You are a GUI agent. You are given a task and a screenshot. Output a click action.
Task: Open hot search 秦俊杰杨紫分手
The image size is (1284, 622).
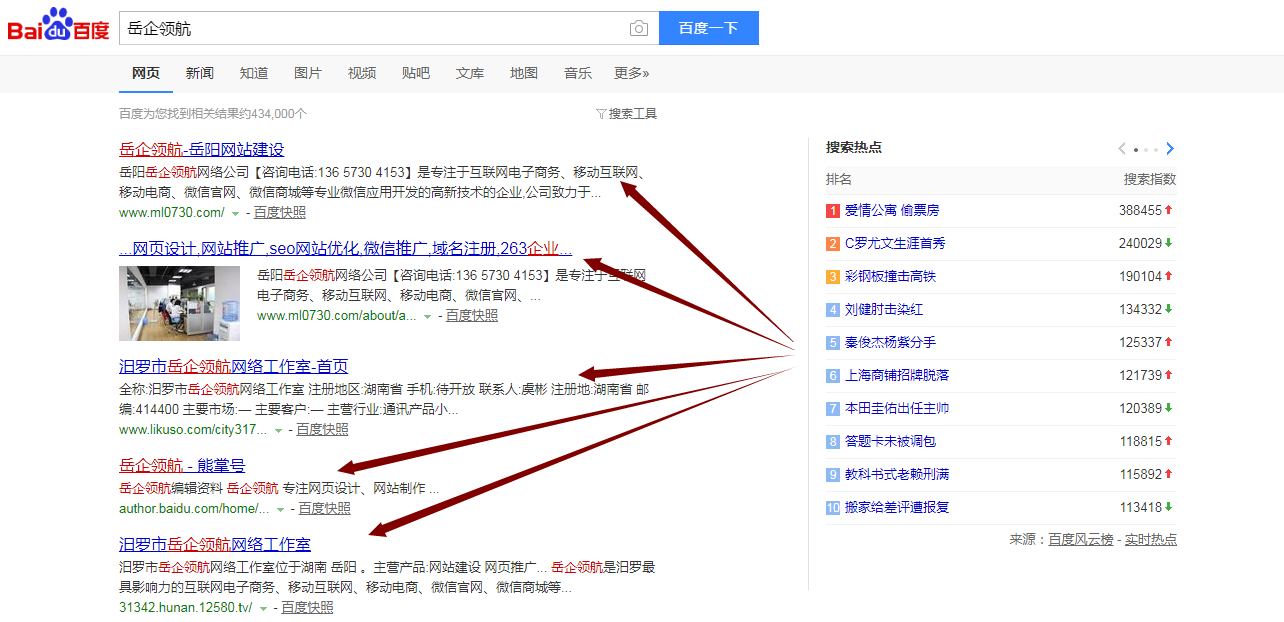[891, 343]
